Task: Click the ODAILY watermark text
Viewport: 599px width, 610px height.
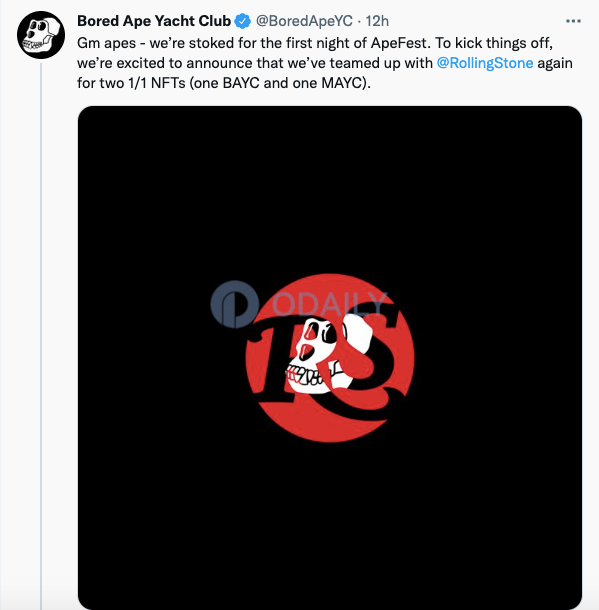Action: click(x=329, y=303)
